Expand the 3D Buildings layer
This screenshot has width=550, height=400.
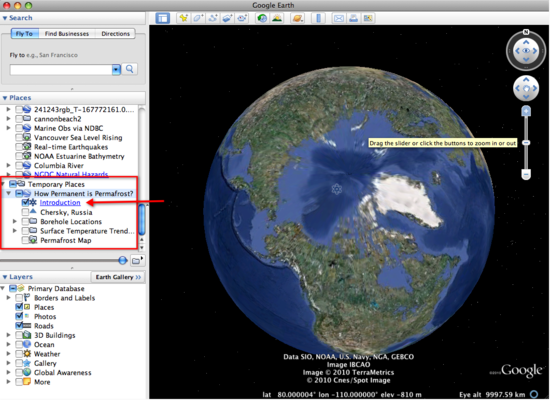(8, 335)
